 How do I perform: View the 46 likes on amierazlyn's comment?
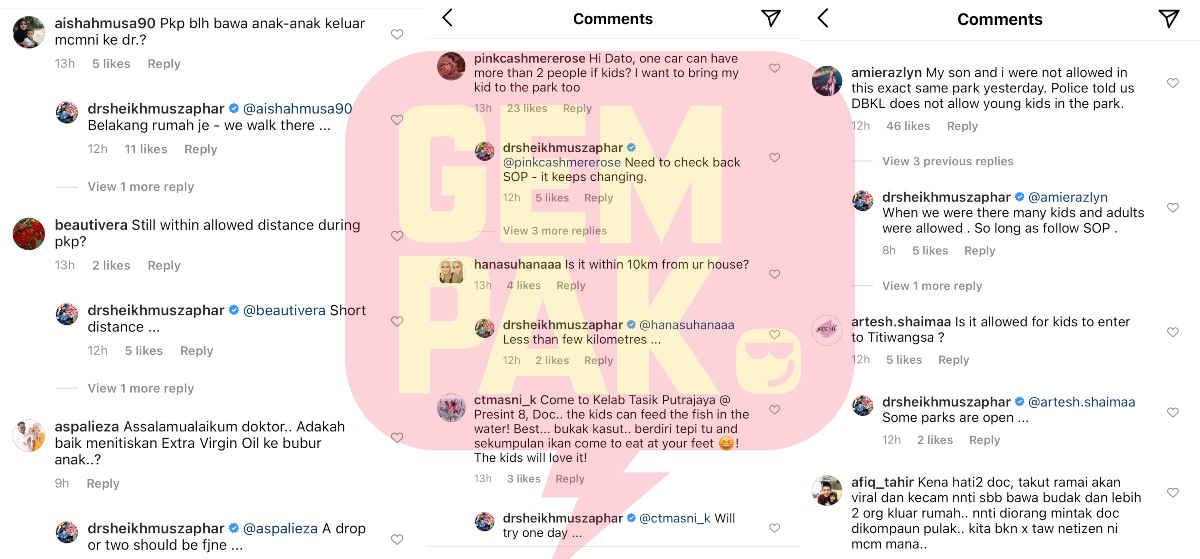(908, 126)
